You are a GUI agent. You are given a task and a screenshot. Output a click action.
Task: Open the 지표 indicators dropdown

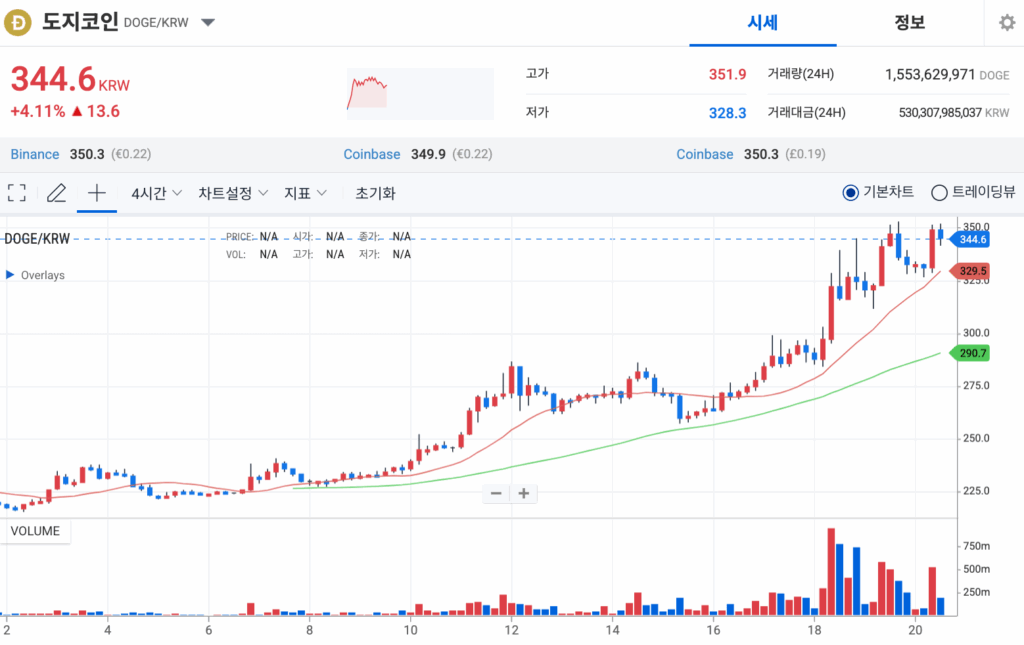coord(305,193)
